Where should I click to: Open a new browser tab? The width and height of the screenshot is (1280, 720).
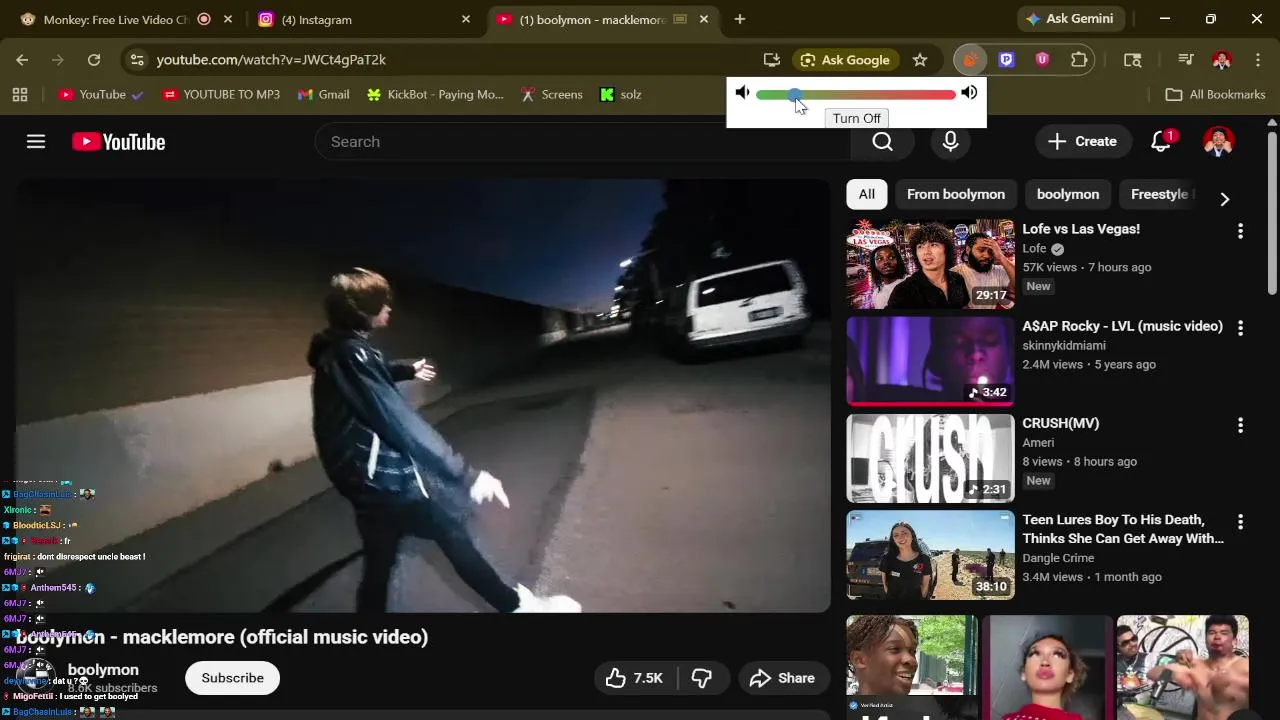point(740,19)
